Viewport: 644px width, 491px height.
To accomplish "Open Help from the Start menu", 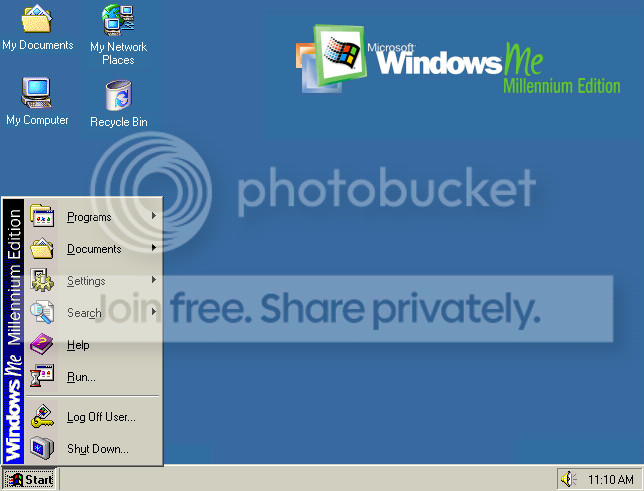I will click(x=94, y=344).
